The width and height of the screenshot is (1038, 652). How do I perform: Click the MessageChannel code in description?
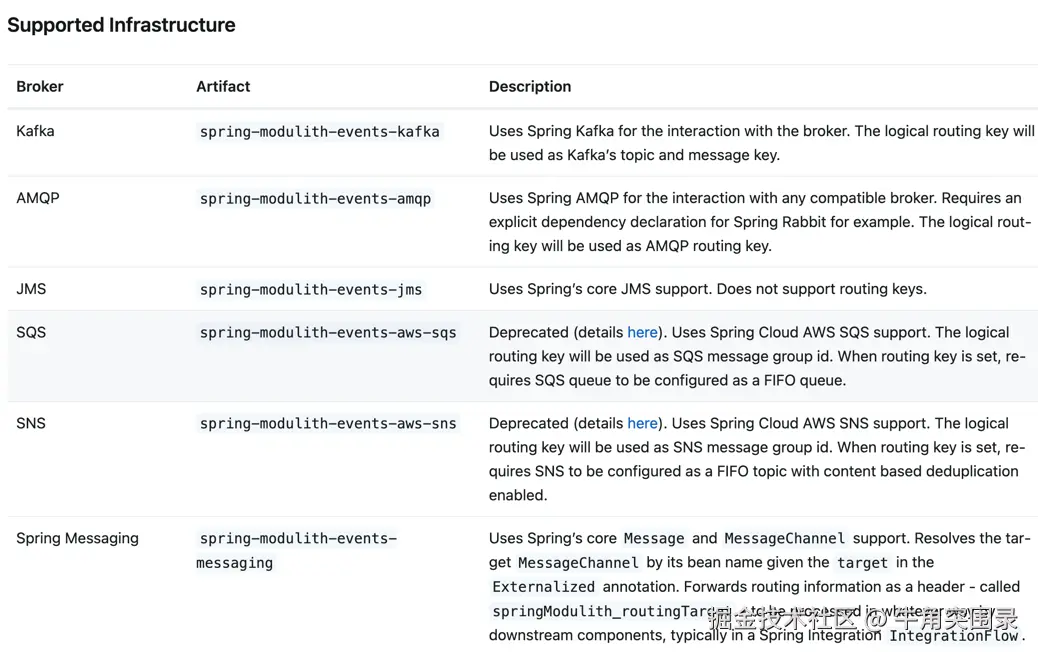(784, 538)
